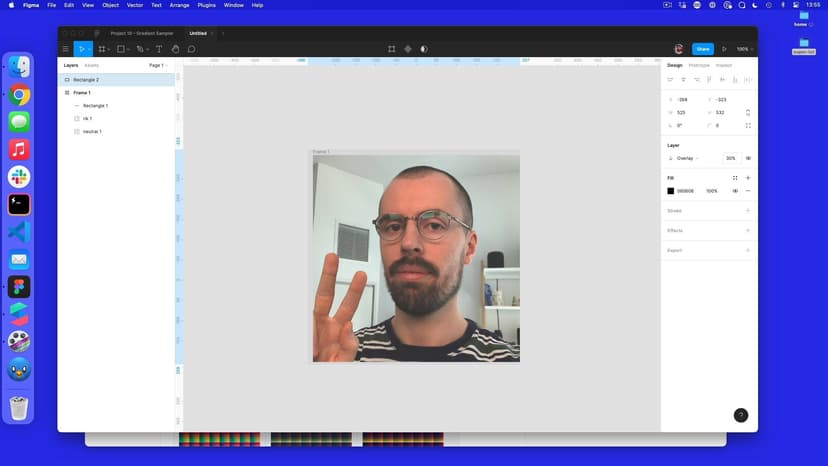This screenshot has width=828, height=466.
Task: Expand the Pen tool options arrow
Action: pyautogui.click(x=147, y=50)
